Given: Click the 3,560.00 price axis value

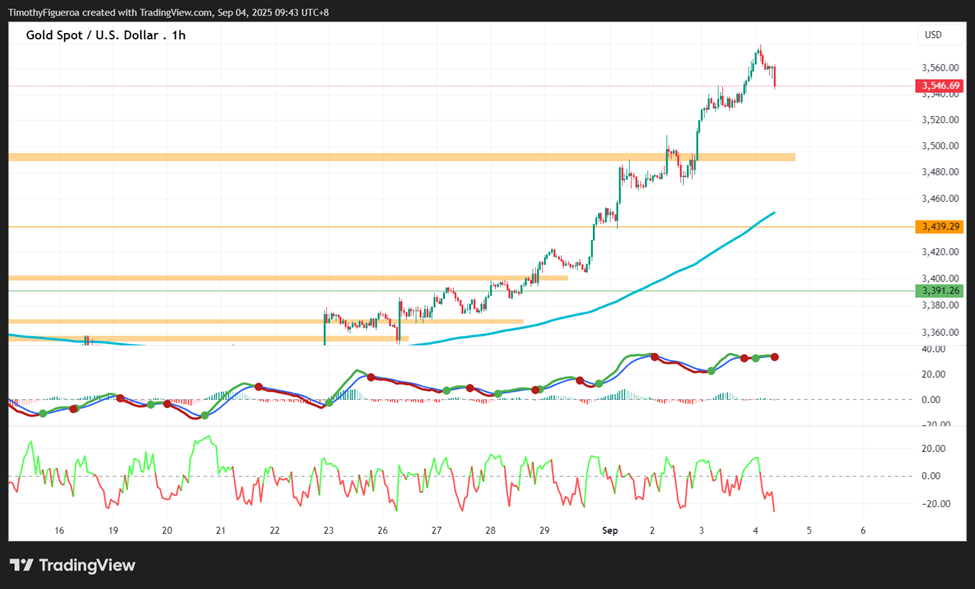Looking at the screenshot, I should pyautogui.click(x=940, y=67).
